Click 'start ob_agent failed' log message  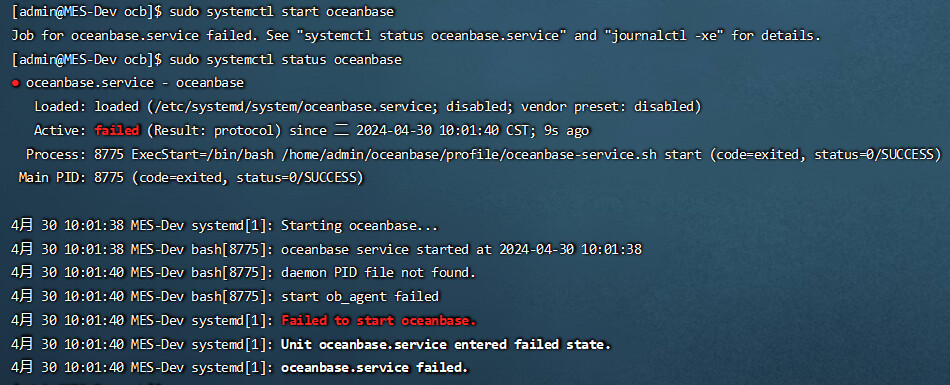[x=360, y=296]
